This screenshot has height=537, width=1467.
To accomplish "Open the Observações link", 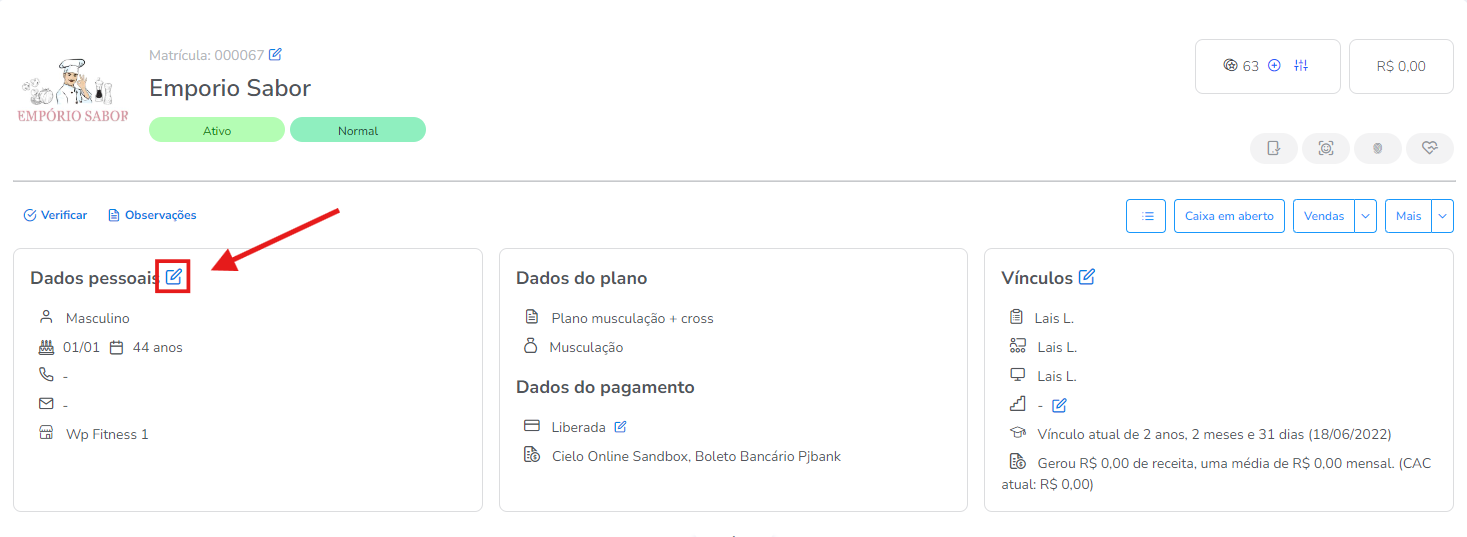I will [x=152, y=215].
